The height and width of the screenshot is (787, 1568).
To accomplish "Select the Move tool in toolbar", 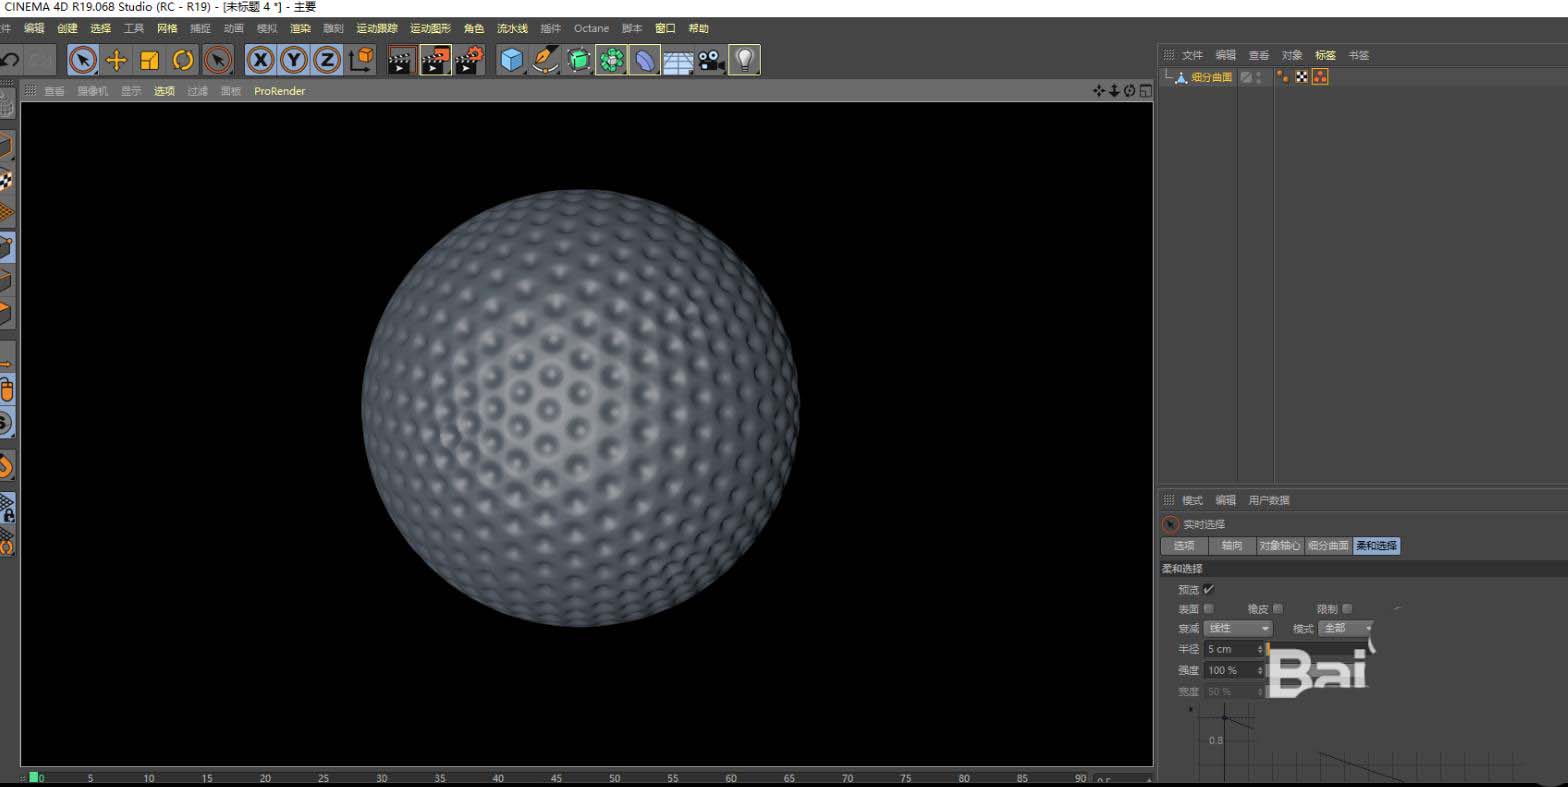I will (116, 60).
